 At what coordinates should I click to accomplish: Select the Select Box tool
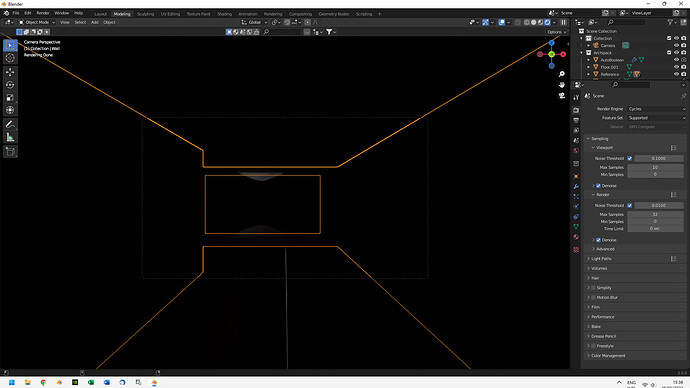pos(10,45)
